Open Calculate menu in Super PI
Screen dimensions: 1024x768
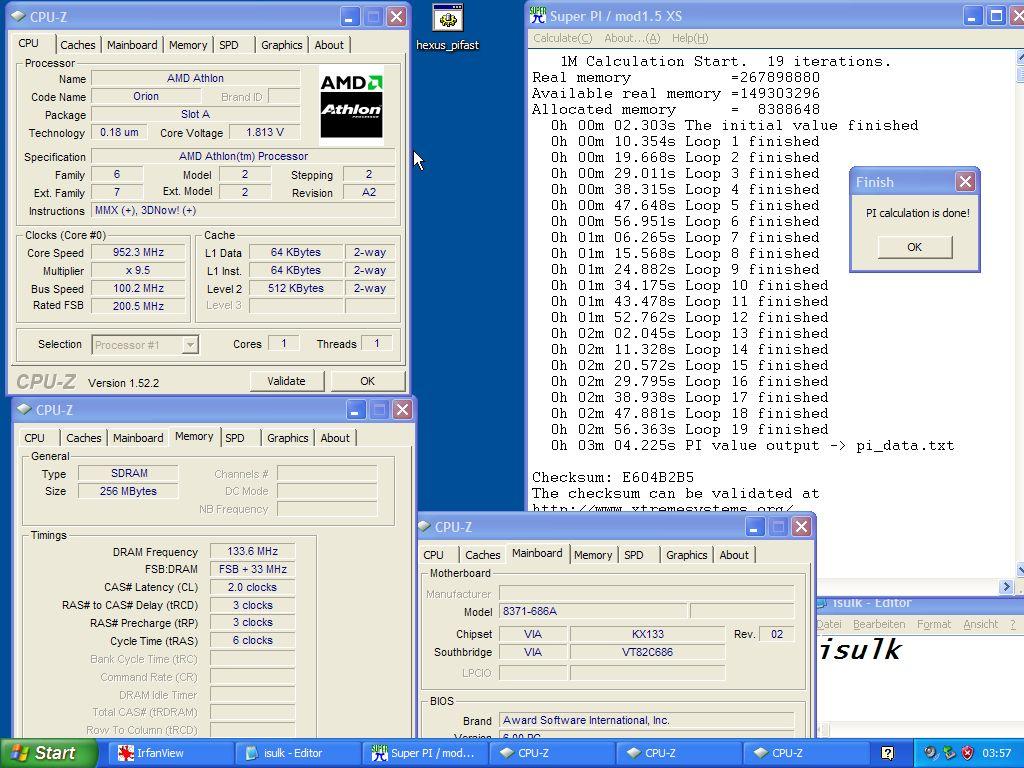point(562,38)
